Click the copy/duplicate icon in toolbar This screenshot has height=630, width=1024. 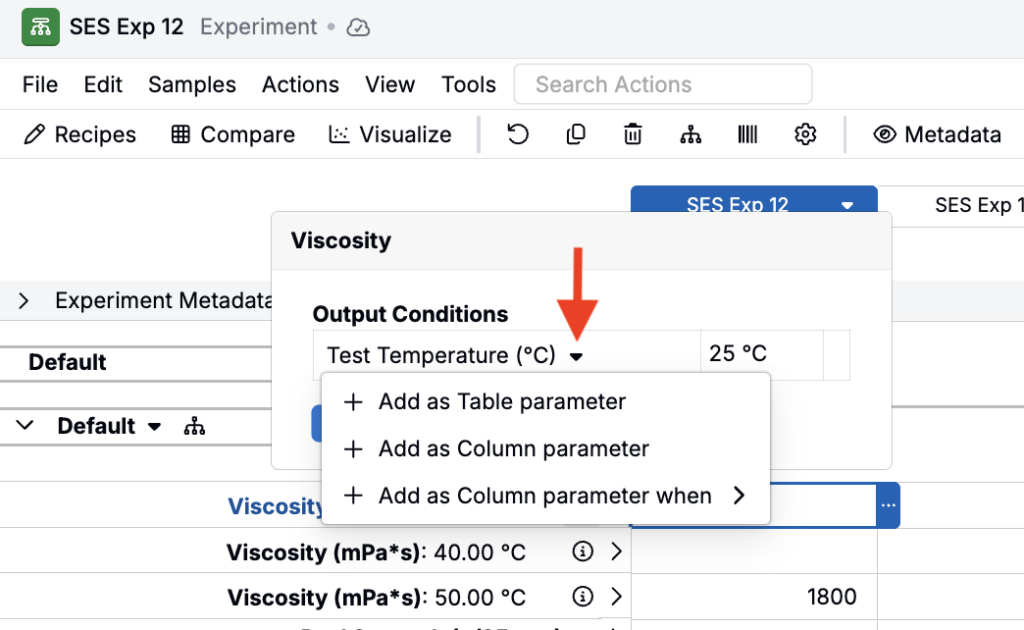[575, 134]
